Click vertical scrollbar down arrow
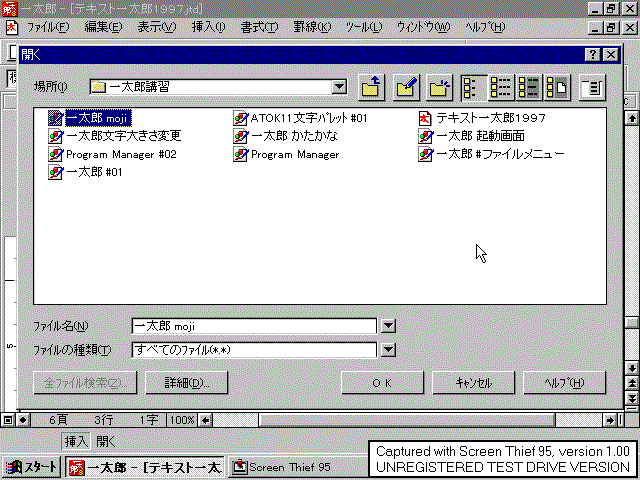The width and height of the screenshot is (640, 480). tap(632, 368)
